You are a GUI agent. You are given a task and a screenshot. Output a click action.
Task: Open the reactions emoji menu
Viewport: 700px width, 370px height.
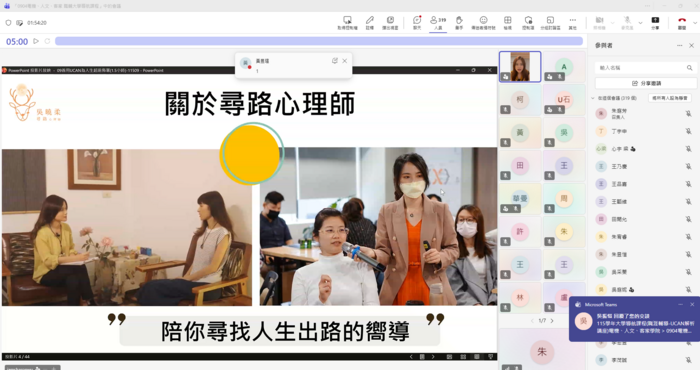click(x=483, y=22)
